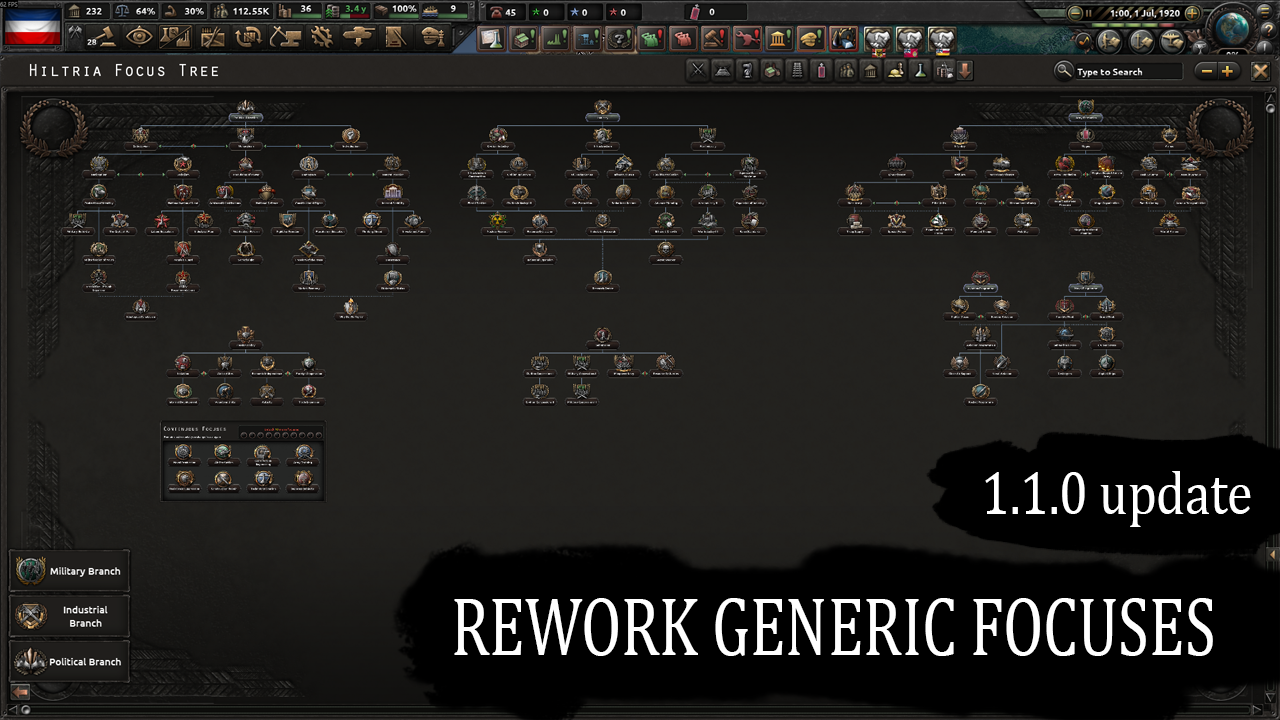Click the fuel value 3.4 y

[x=355, y=11]
